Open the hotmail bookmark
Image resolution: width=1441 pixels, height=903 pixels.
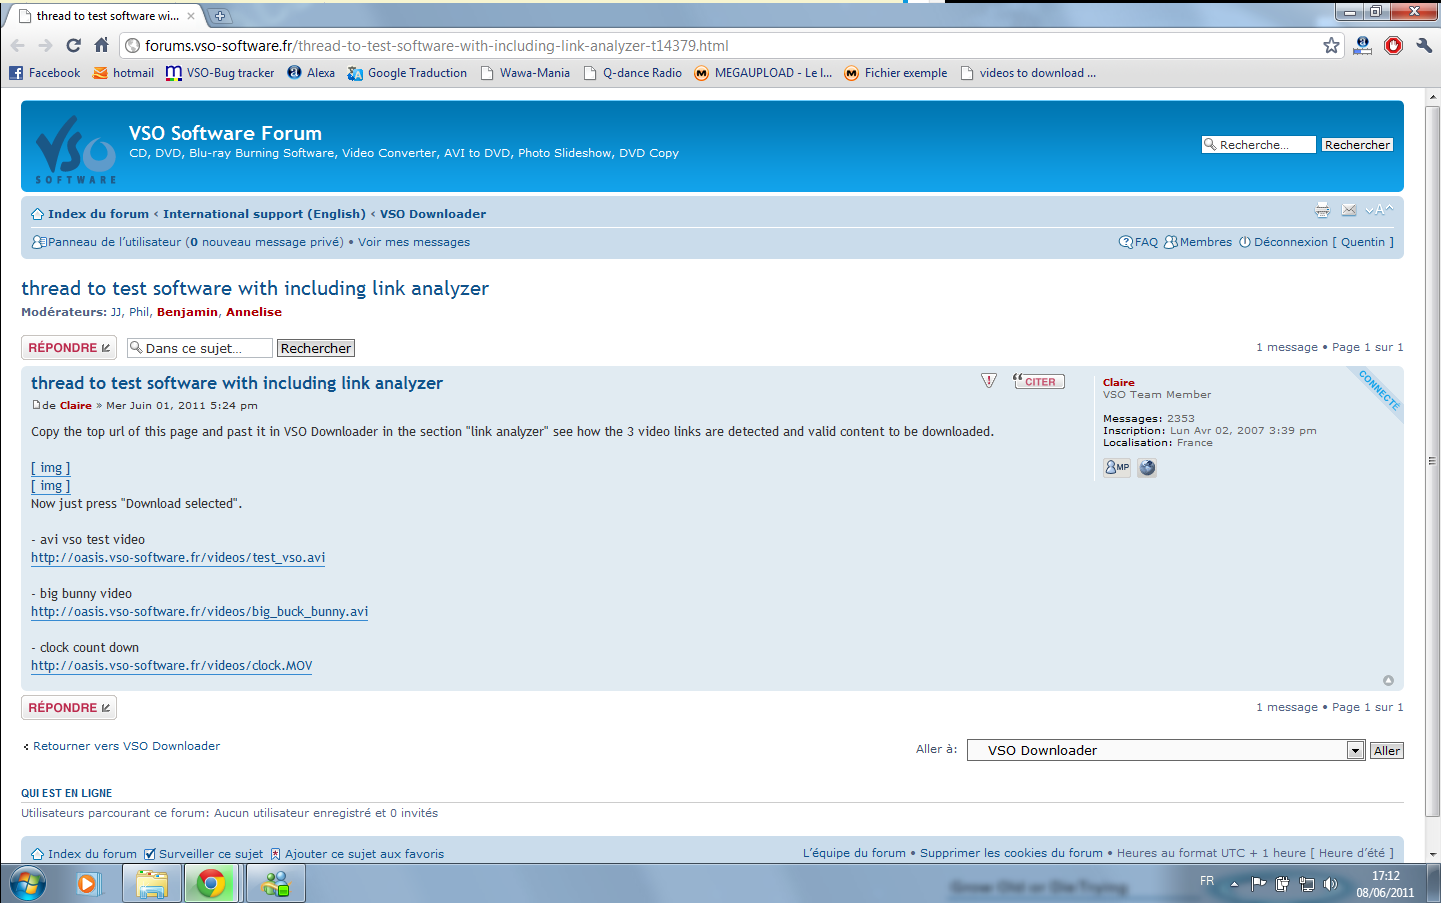pyautogui.click(x=123, y=73)
